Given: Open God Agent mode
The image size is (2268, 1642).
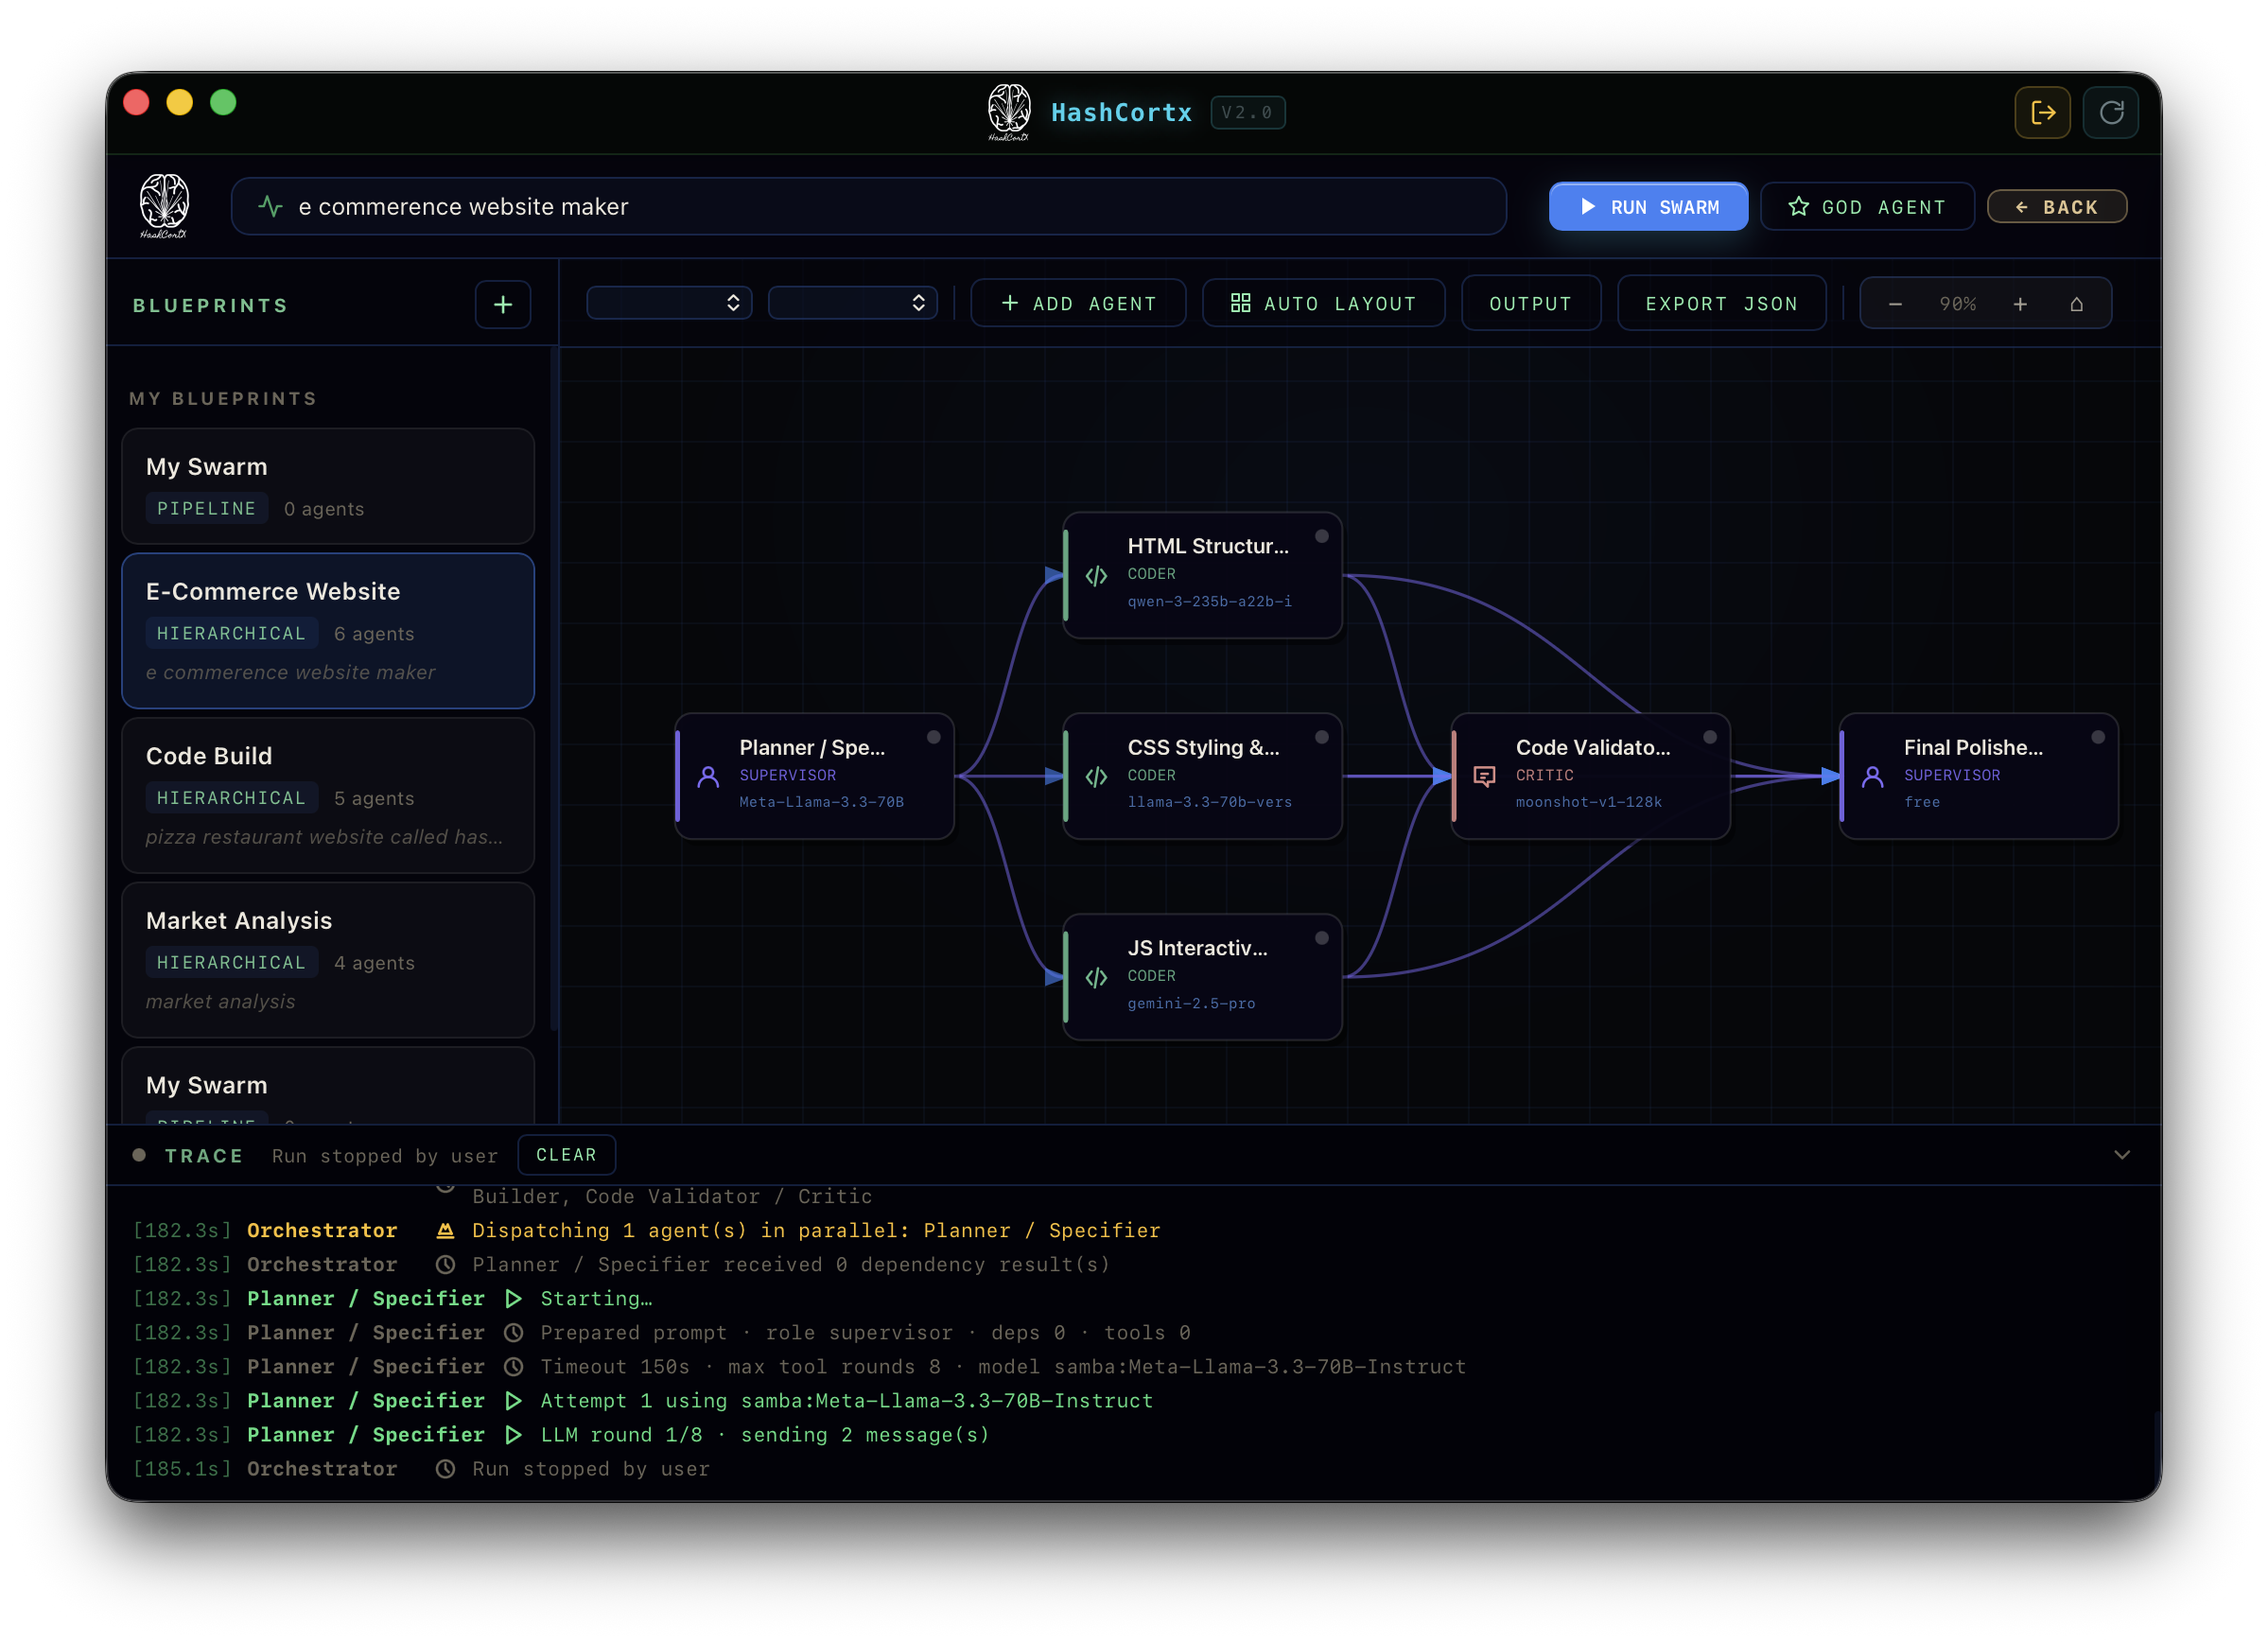Looking at the screenshot, I should click(x=1866, y=207).
